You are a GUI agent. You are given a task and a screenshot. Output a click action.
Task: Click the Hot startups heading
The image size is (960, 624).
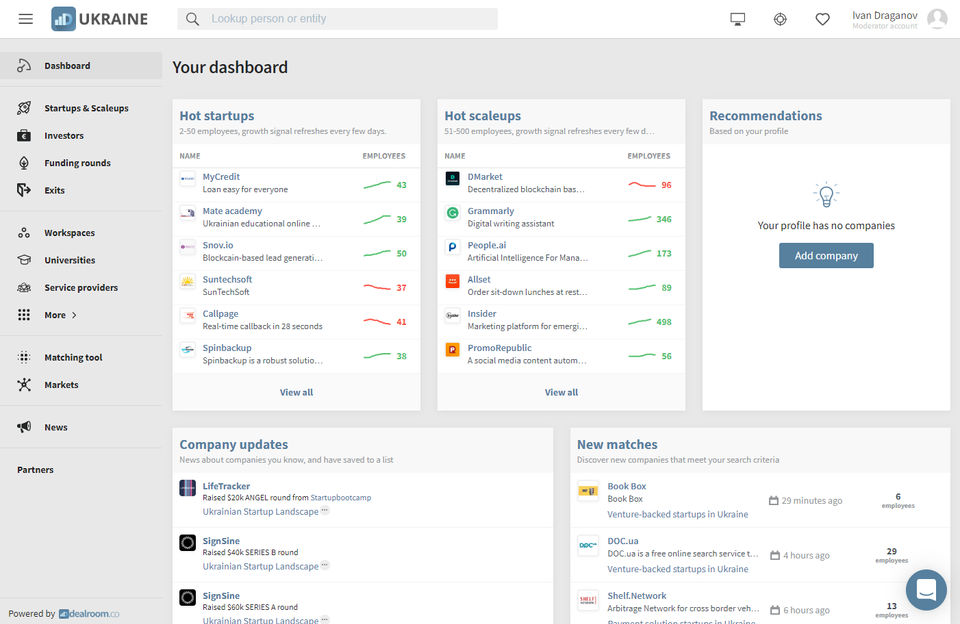click(x=217, y=116)
